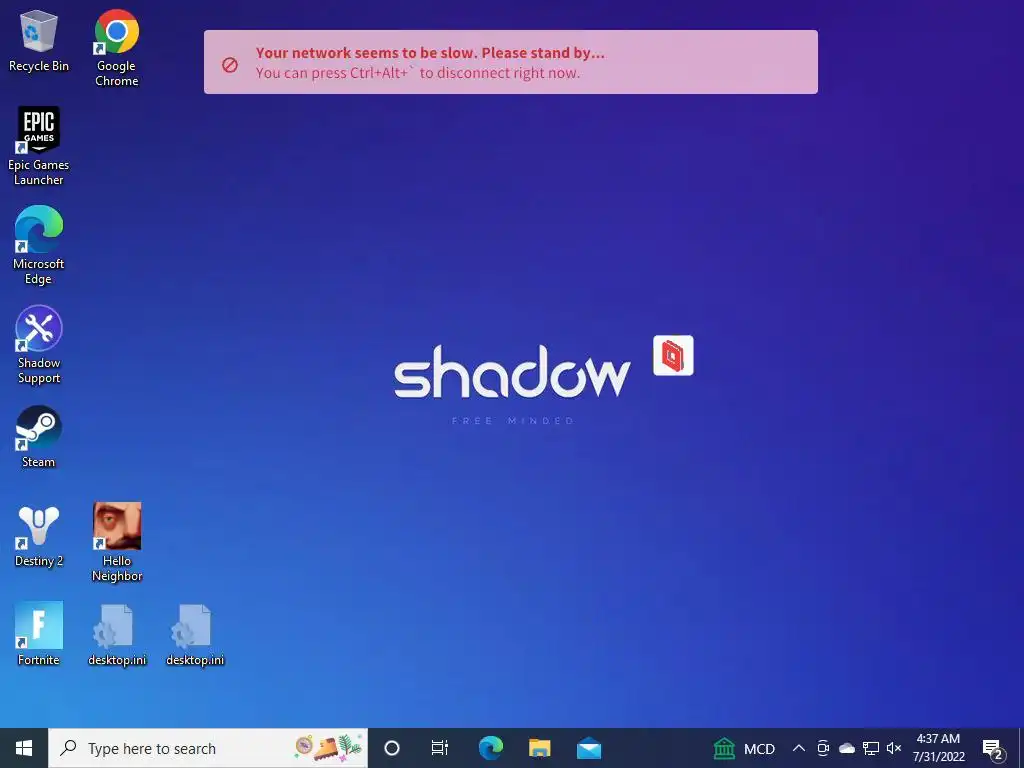The width and height of the screenshot is (1024, 768).
Task: Click the red Shadow quick menu icon
Action: click(673, 355)
